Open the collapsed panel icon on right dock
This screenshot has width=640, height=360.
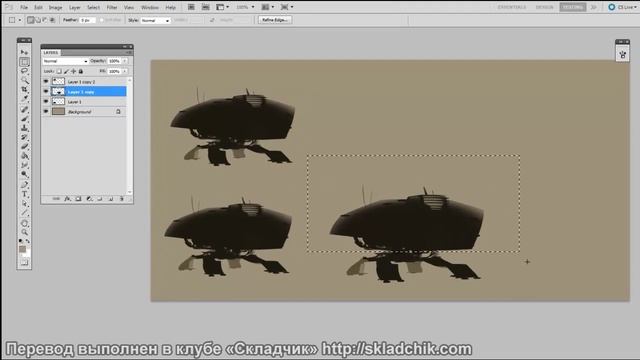click(x=622, y=55)
